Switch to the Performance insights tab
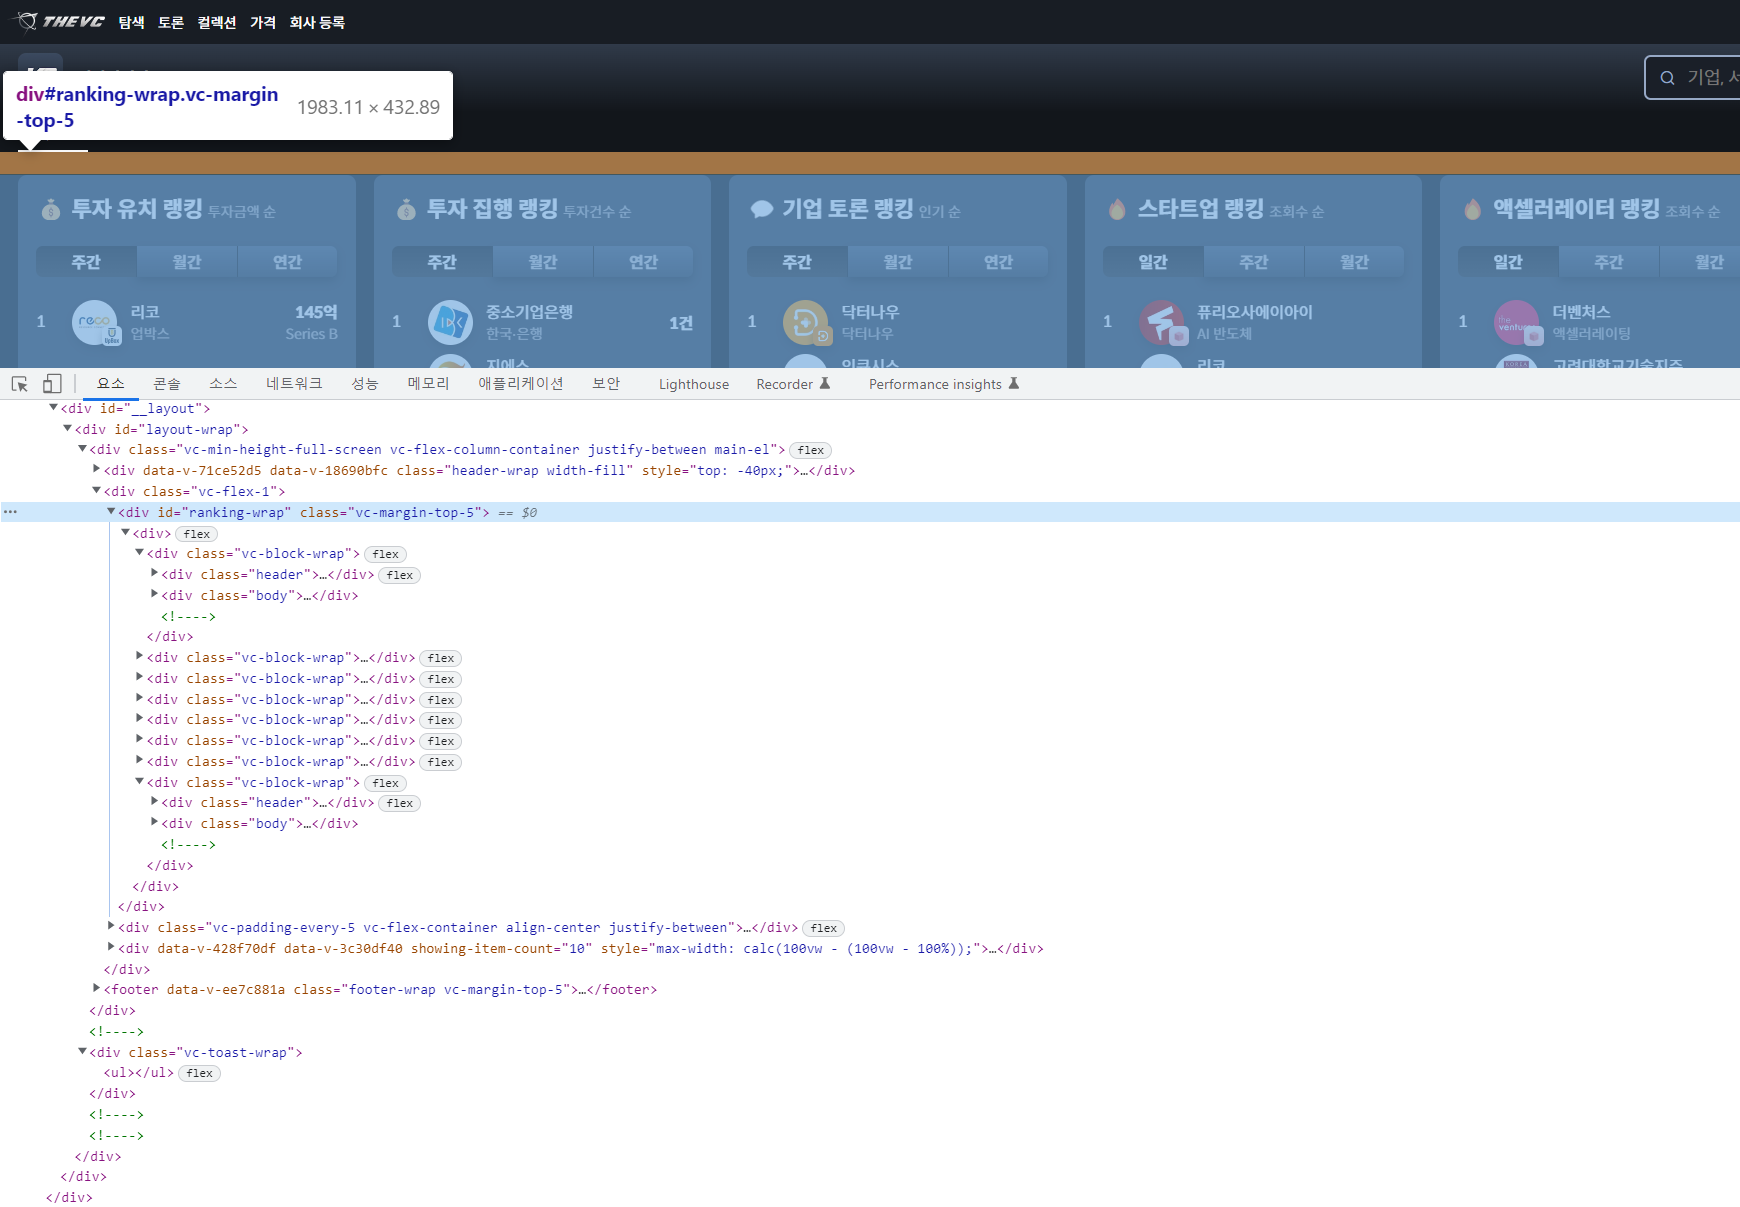This screenshot has height=1207, width=1740. tap(943, 384)
